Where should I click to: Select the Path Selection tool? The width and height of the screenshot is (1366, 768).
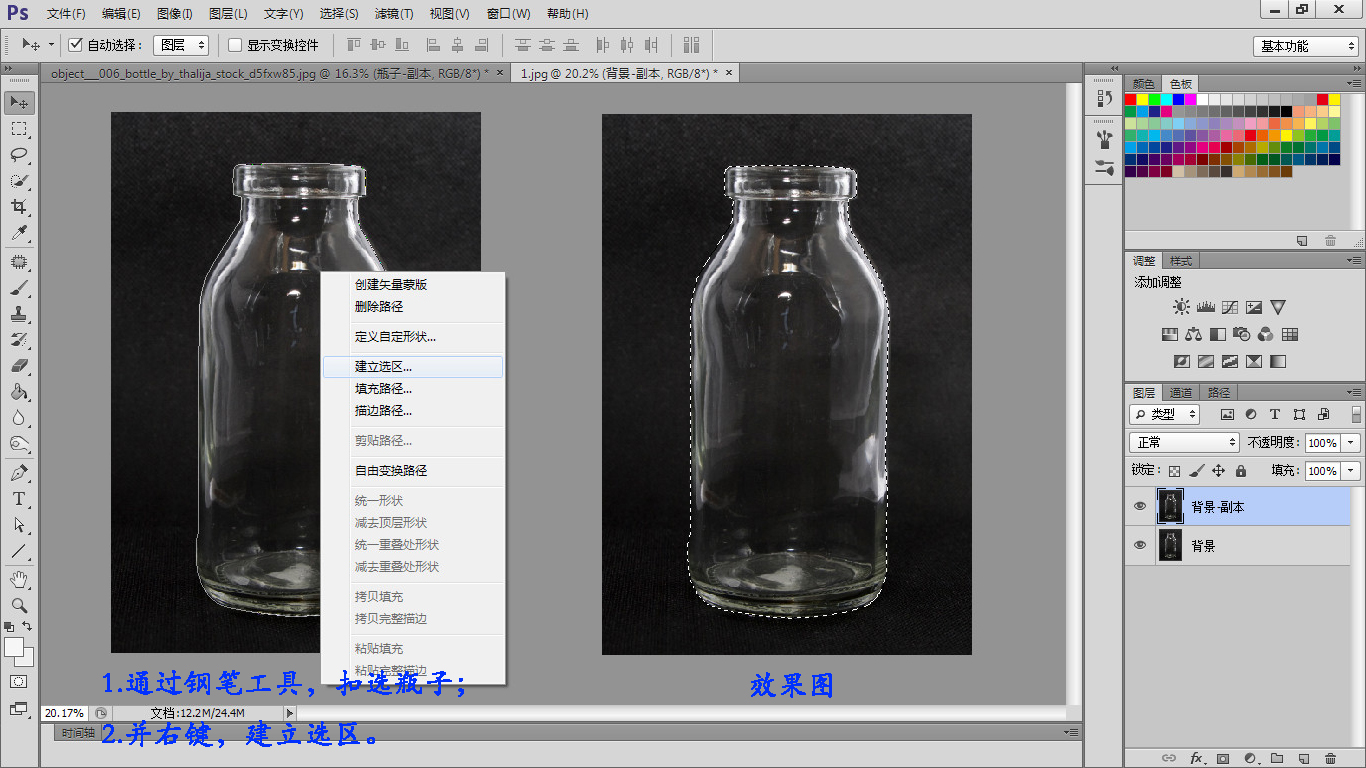pyautogui.click(x=19, y=525)
